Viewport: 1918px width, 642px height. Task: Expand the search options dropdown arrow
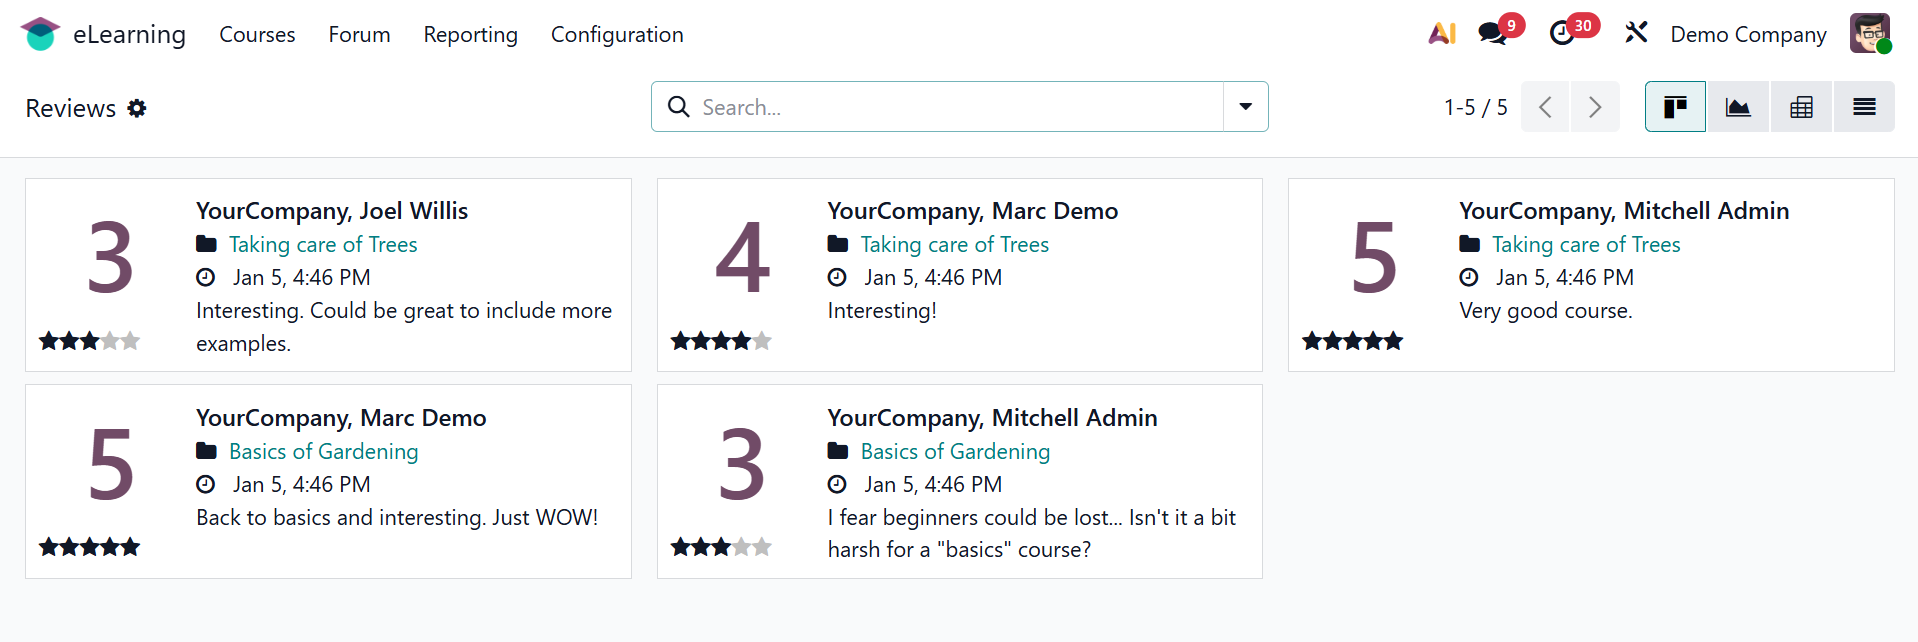(x=1245, y=107)
